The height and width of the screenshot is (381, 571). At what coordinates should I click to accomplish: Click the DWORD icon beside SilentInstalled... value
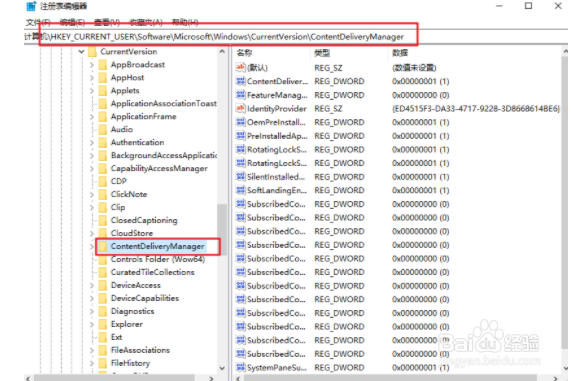pos(240,177)
